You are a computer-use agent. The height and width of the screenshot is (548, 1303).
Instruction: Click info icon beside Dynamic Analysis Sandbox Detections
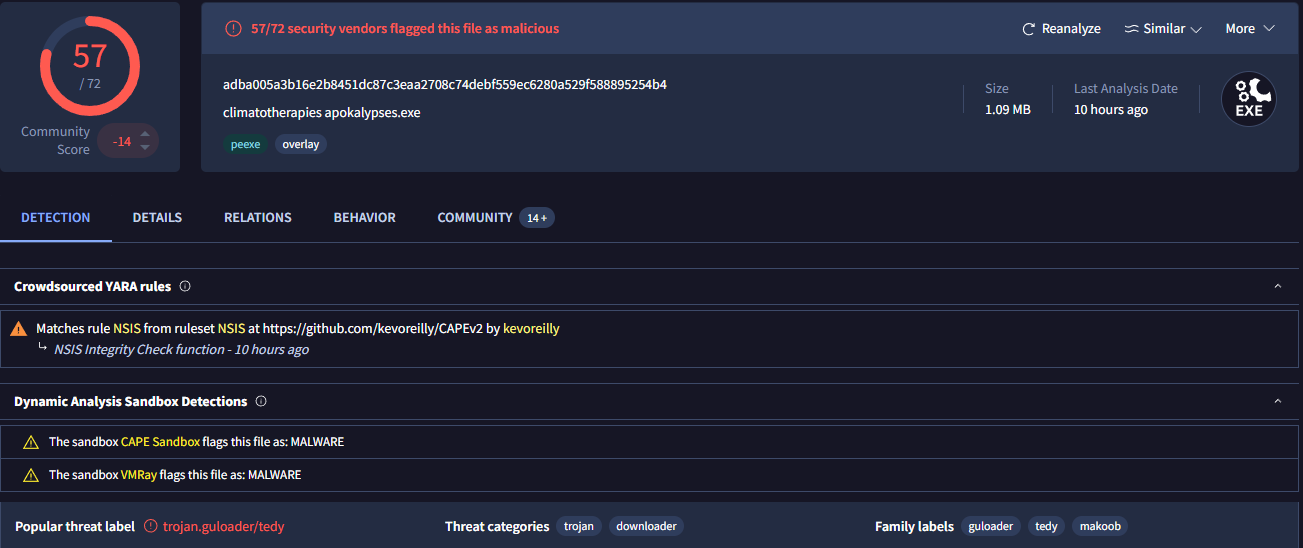point(261,401)
